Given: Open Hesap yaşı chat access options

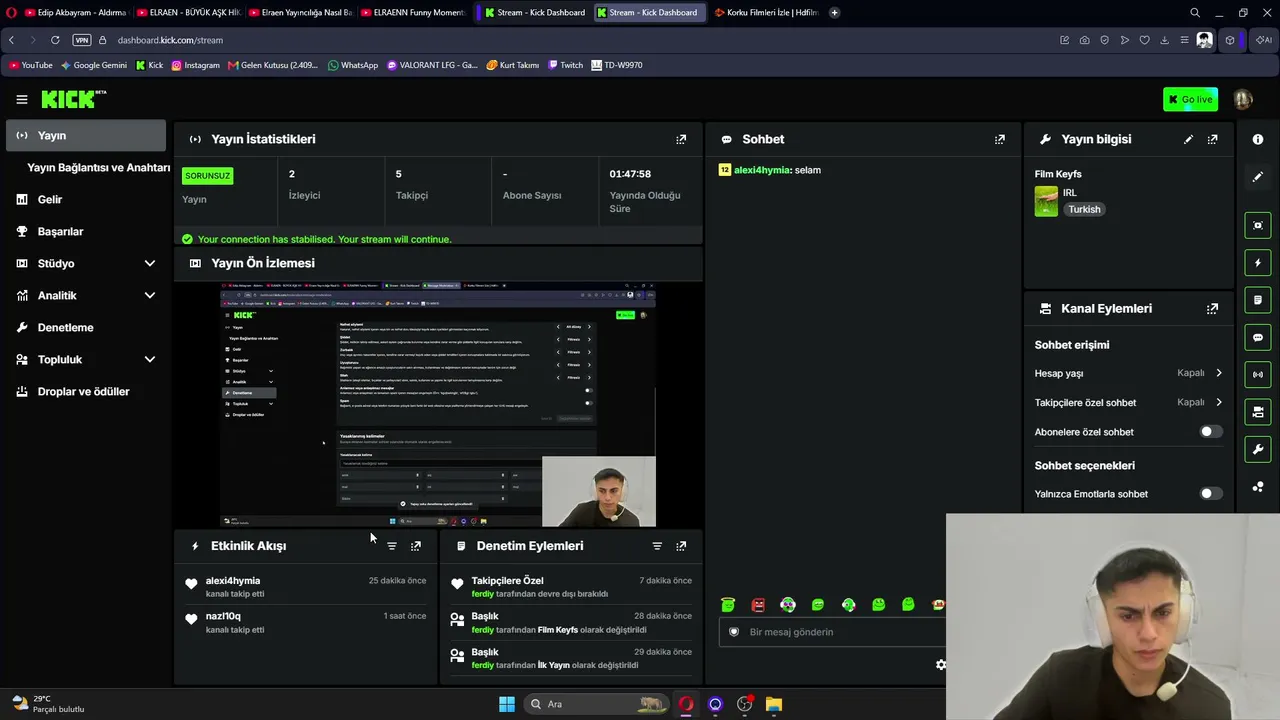Looking at the screenshot, I should [1129, 373].
